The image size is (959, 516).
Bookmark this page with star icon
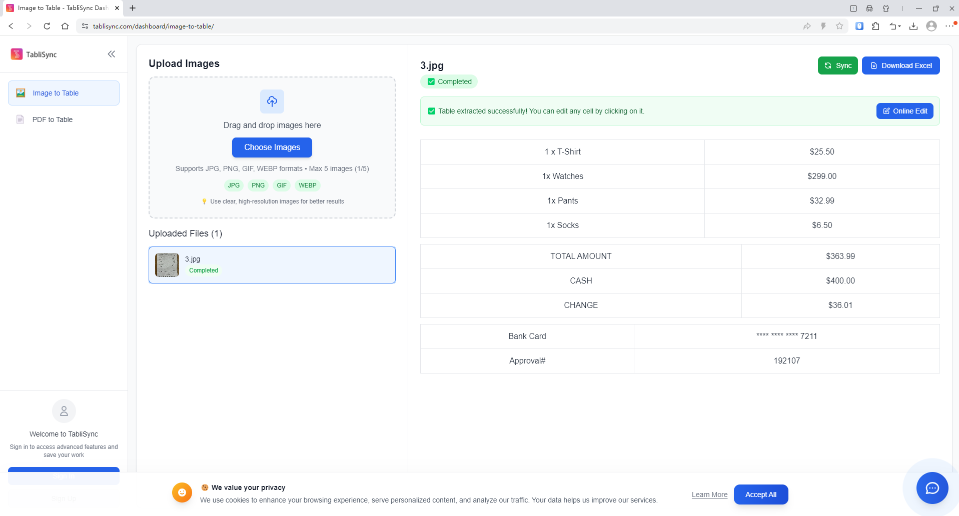click(839, 26)
